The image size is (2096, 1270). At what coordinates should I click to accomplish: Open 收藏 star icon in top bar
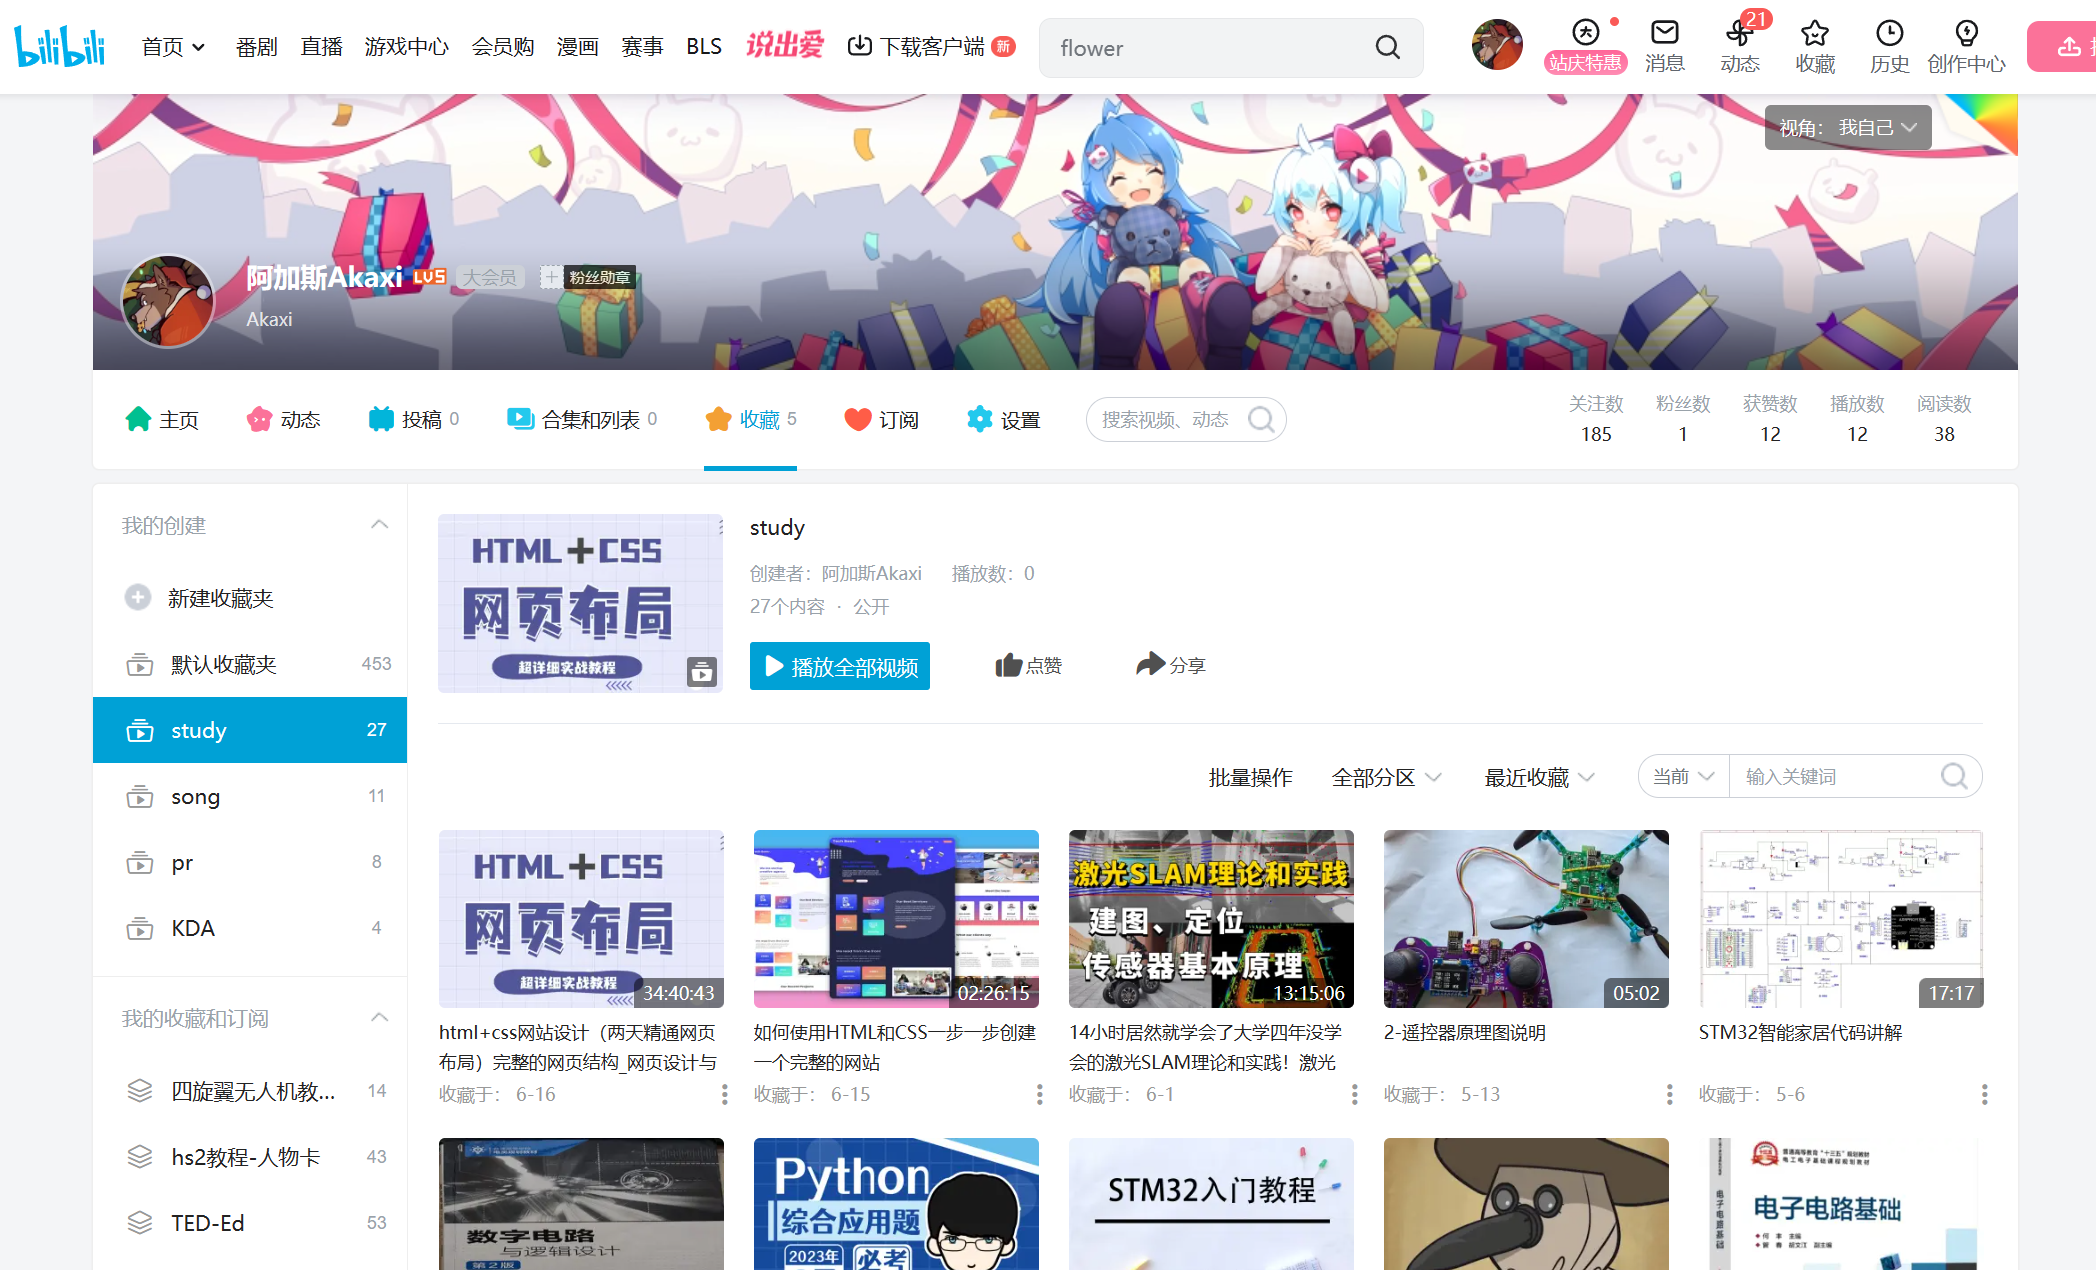pos(1815,46)
